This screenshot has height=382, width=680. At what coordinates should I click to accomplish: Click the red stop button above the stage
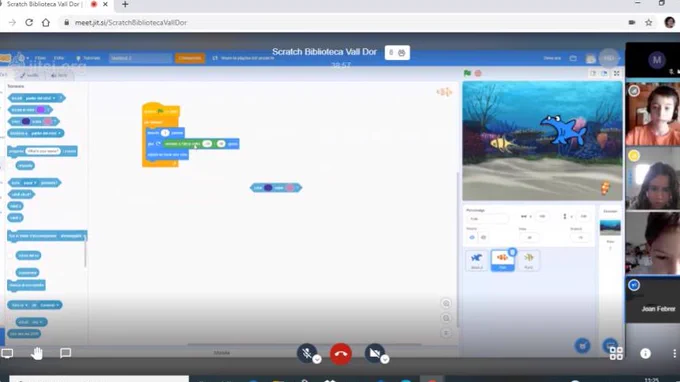coord(478,73)
